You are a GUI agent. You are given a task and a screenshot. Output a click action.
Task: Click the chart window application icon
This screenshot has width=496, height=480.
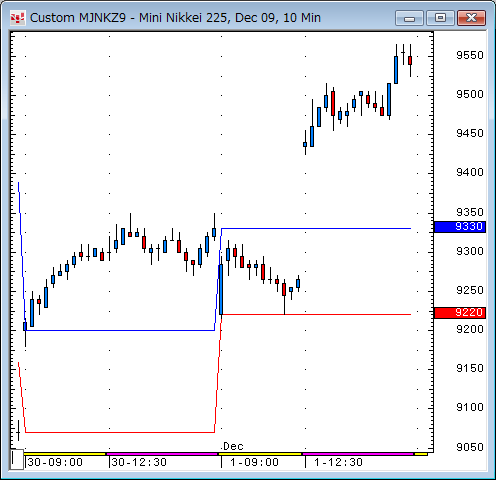(17, 18)
